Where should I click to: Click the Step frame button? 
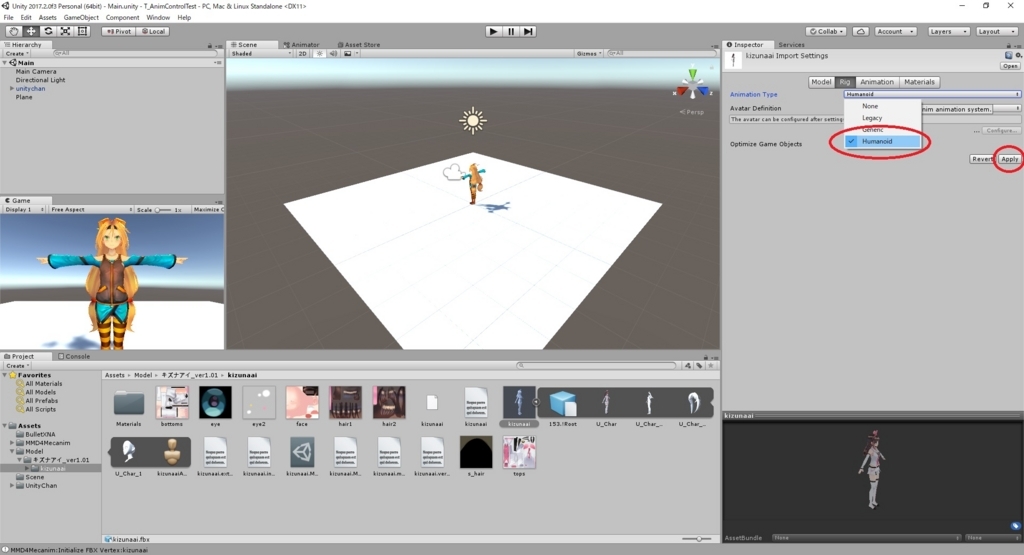(528, 31)
